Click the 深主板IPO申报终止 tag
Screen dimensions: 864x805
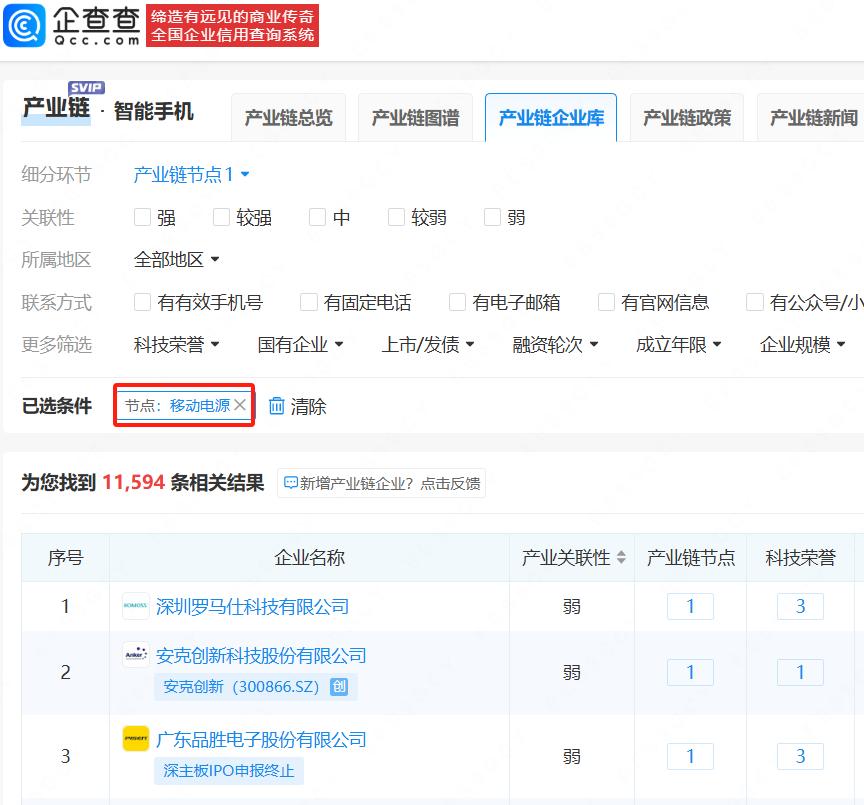tap(230, 771)
